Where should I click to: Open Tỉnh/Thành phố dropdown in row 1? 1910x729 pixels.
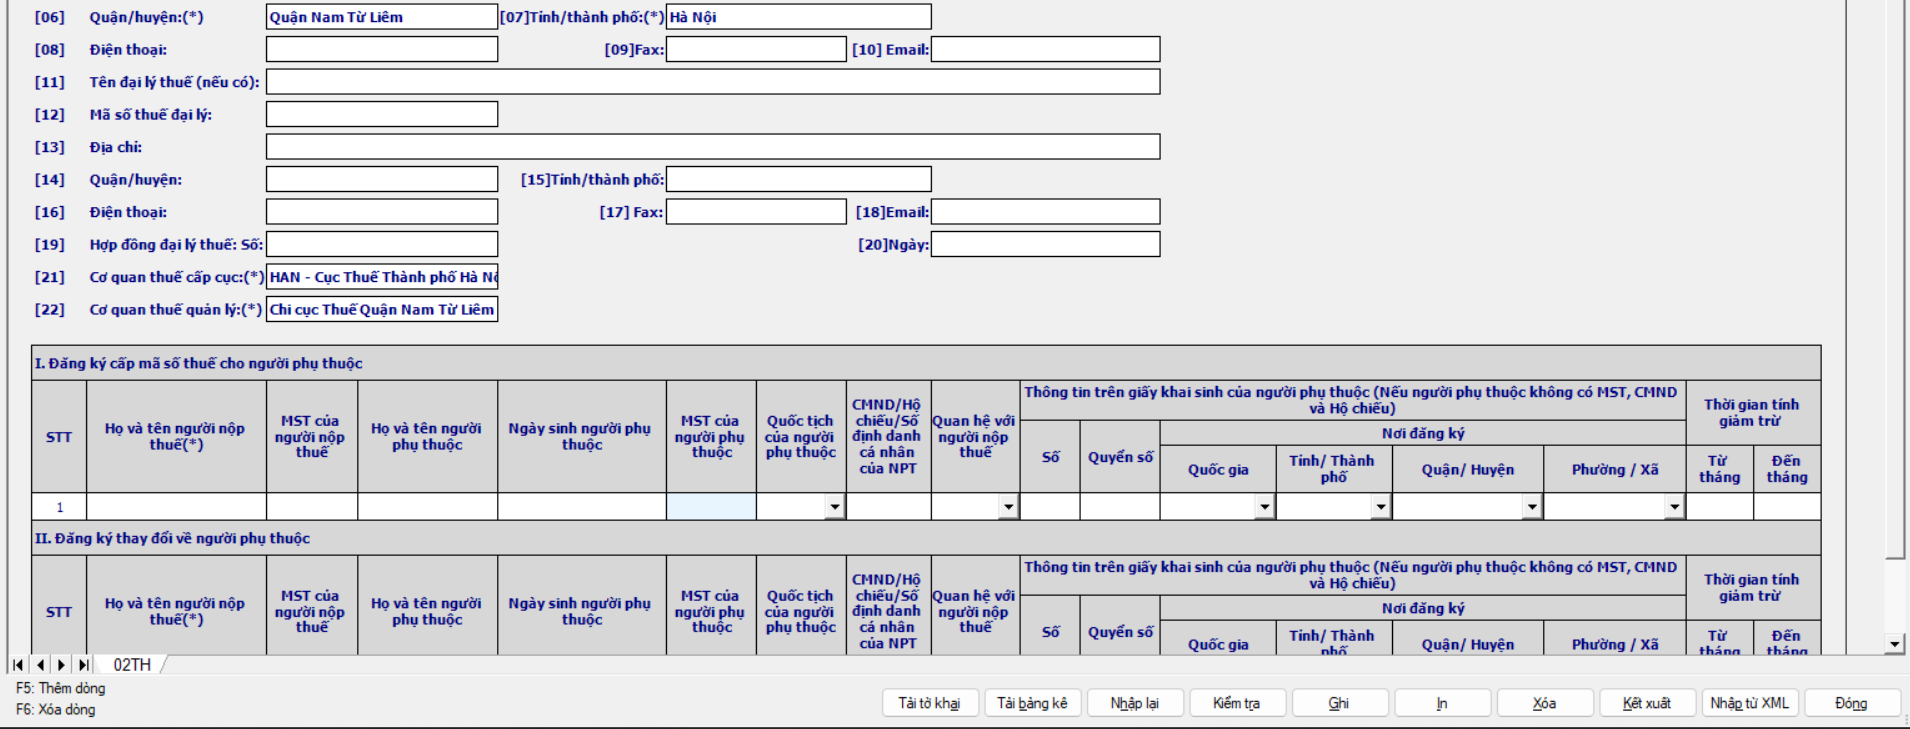point(1380,507)
